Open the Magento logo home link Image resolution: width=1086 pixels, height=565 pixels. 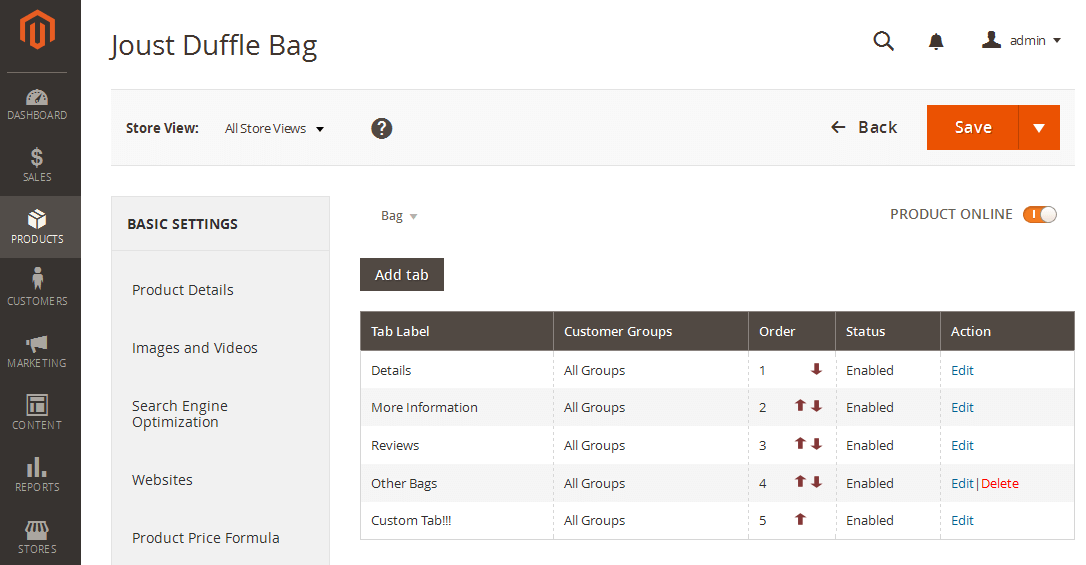[x=37, y=30]
